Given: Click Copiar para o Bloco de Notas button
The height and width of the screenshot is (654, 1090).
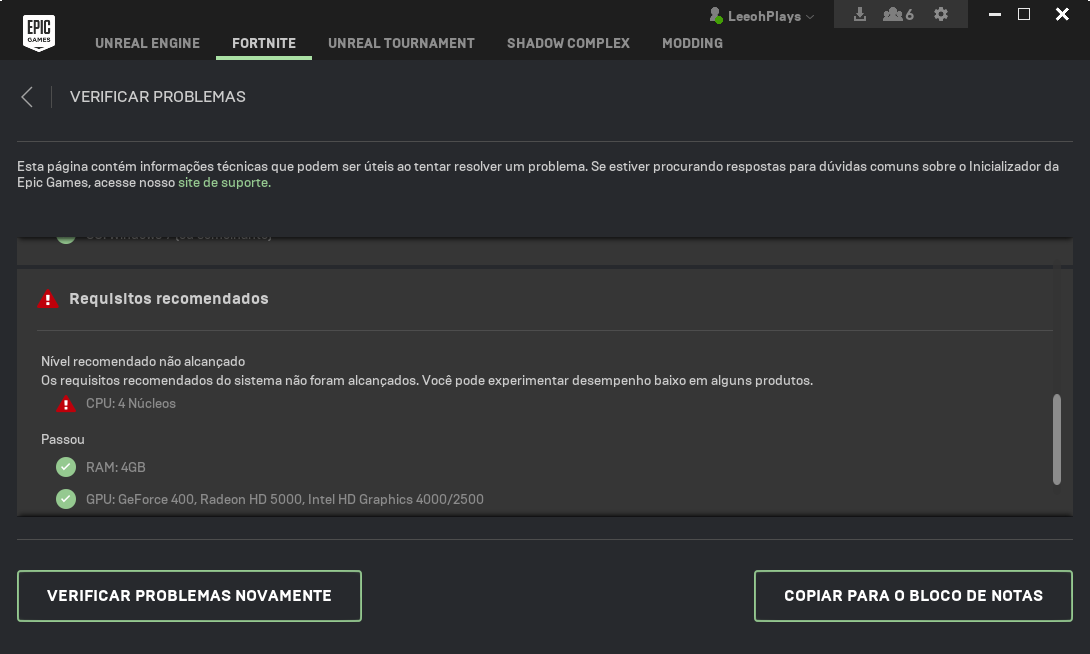Looking at the screenshot, I should (x=913, y=596).
